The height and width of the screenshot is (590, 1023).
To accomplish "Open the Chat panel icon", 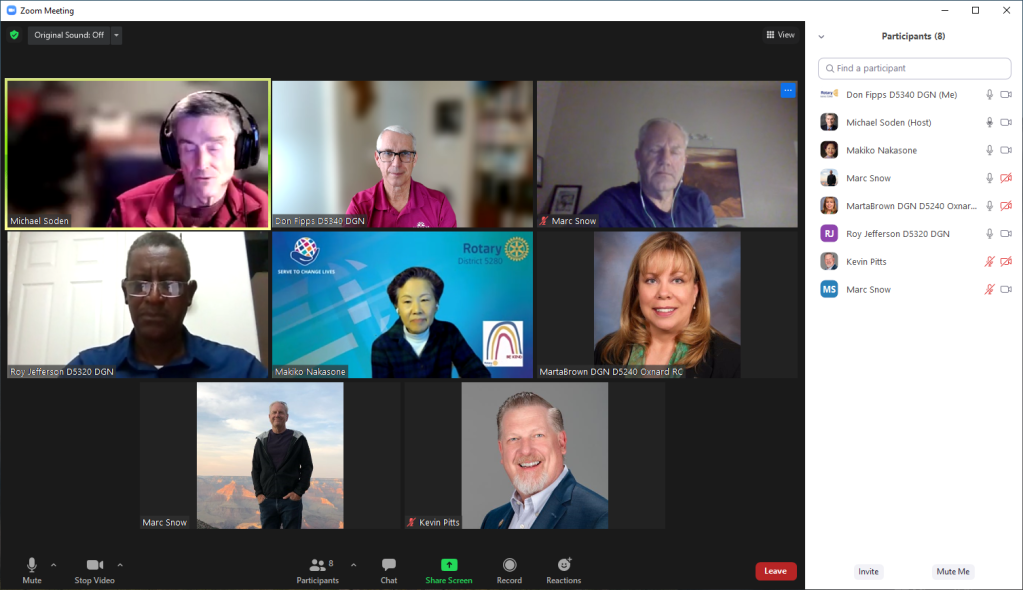I will (389, 565).
